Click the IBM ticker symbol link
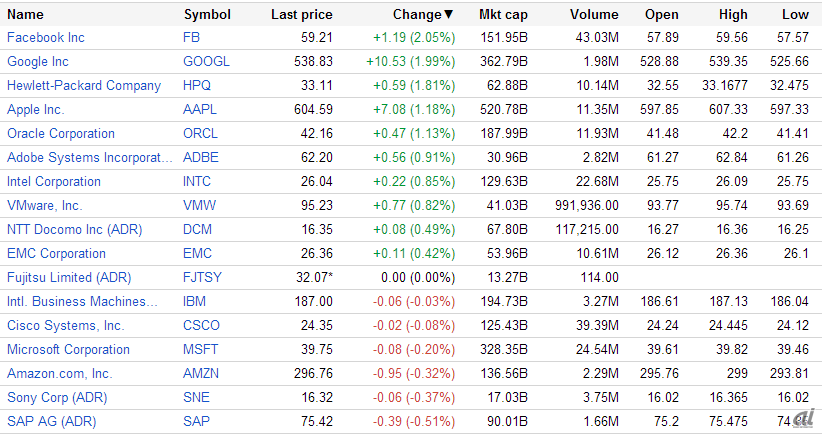 click(x=194, y=302)
